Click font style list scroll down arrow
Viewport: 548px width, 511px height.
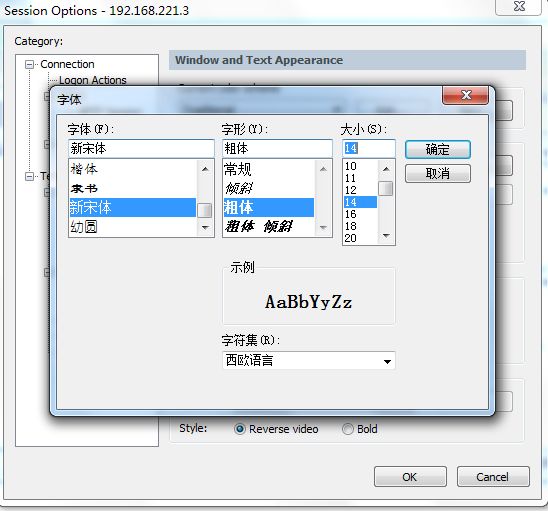[323, 228]
